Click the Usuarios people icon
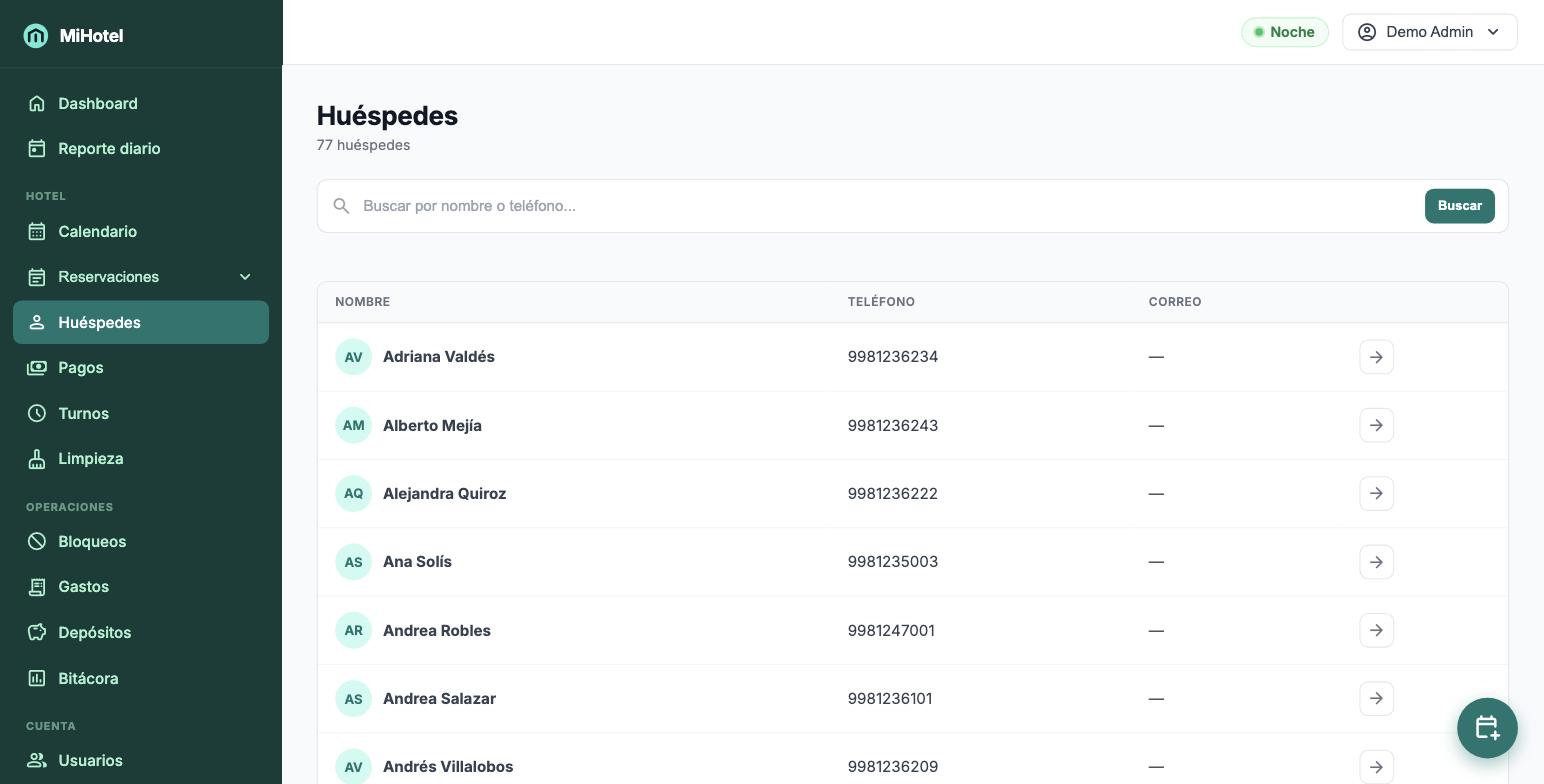 coord(37,760)
